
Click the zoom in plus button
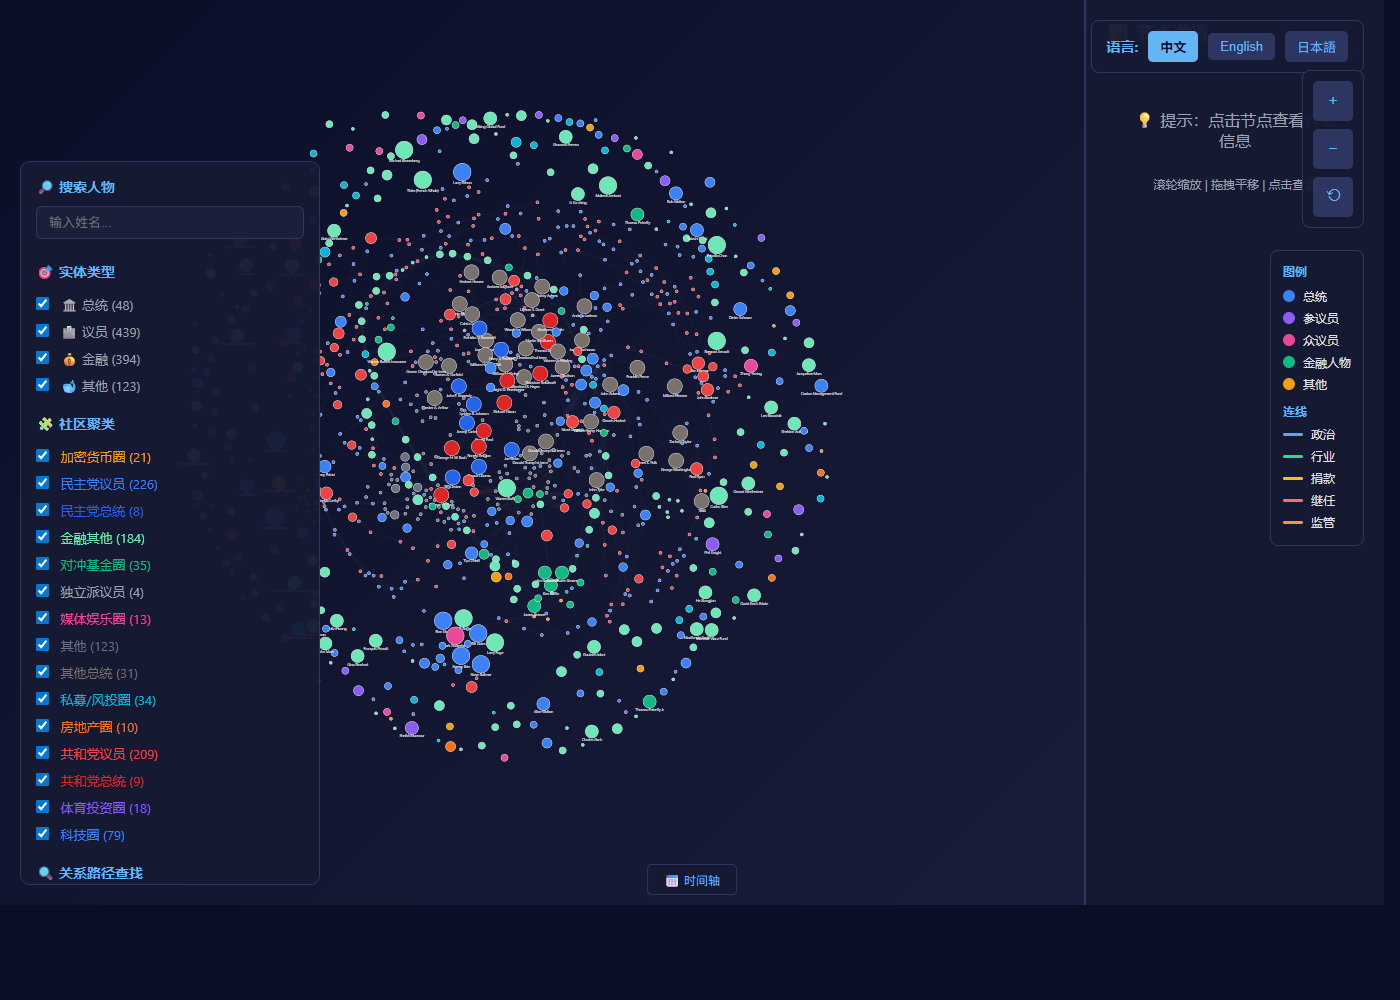[1333, 101]
